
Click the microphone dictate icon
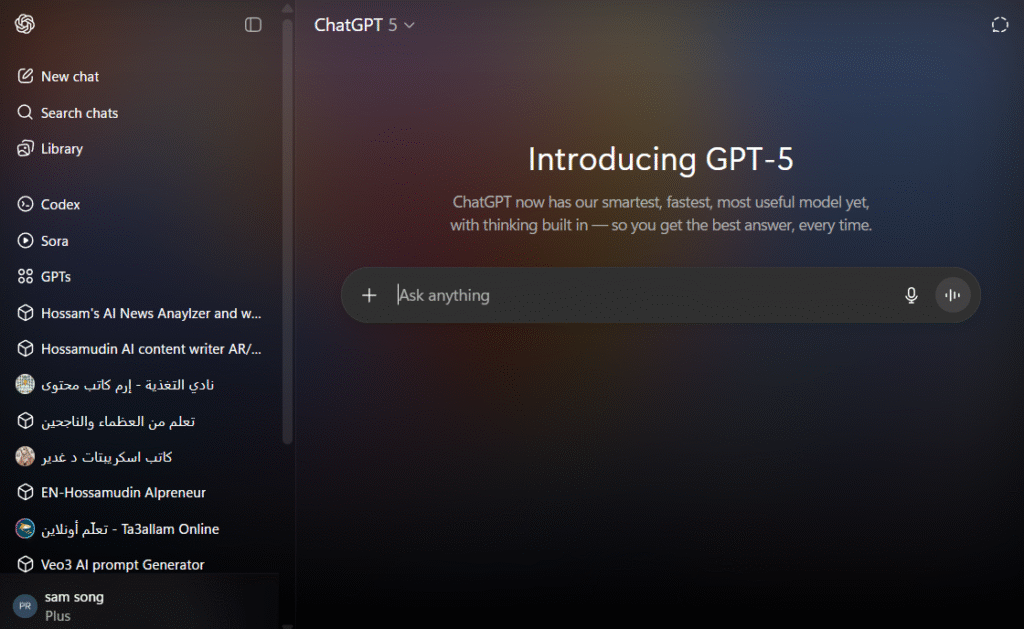[x=911, y=295]
